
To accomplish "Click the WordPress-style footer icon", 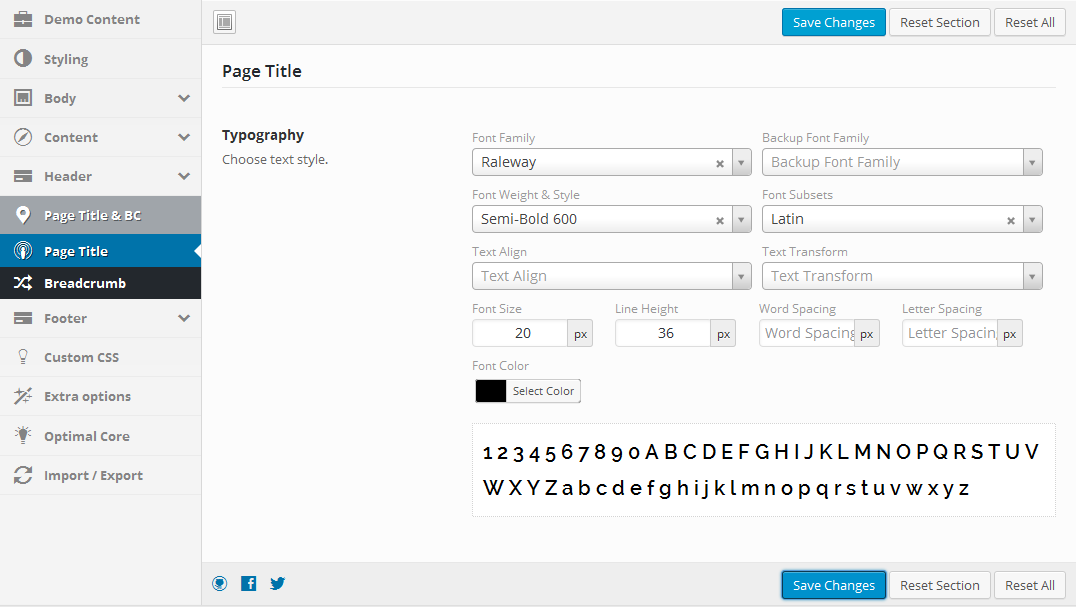I will [220, 584].
